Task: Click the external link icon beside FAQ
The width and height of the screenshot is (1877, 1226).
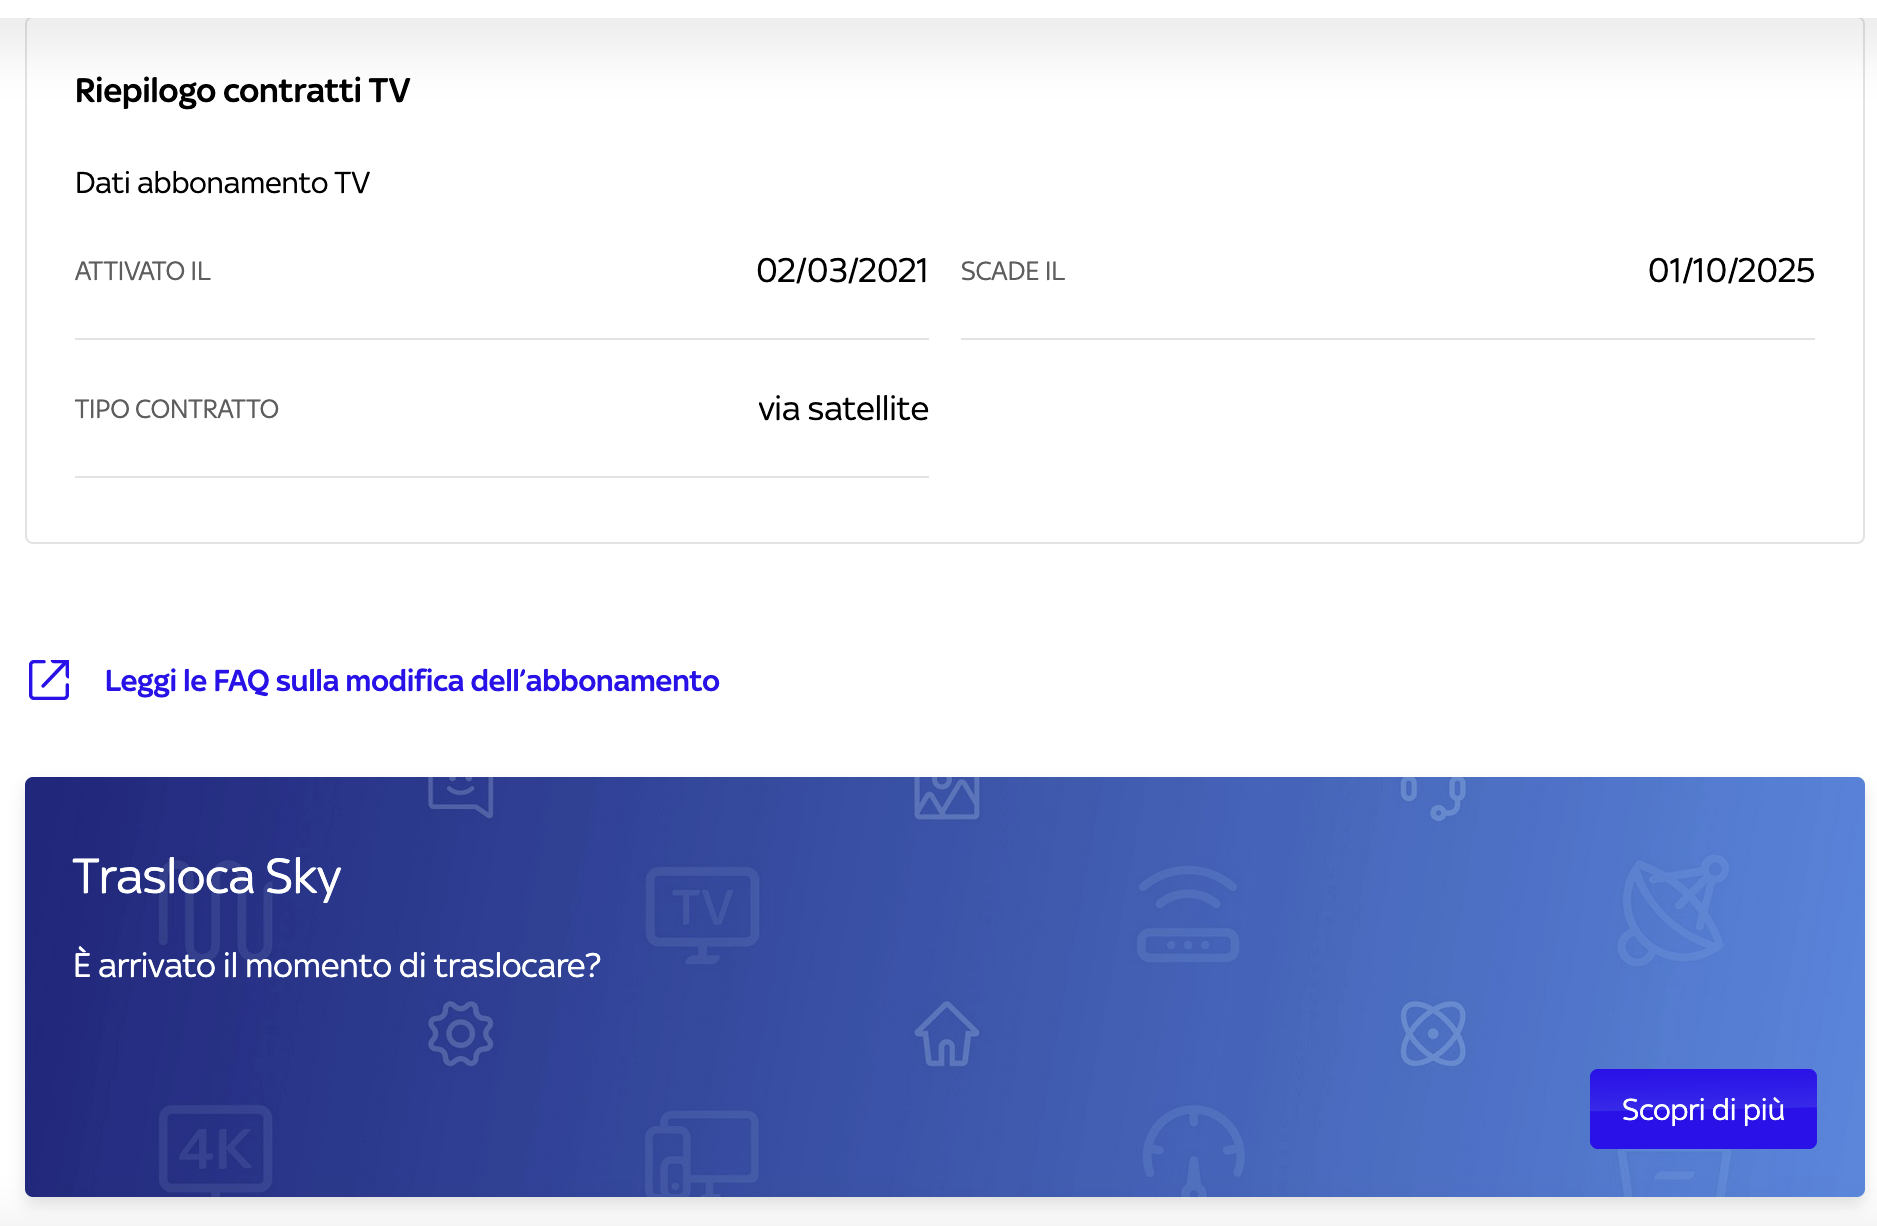Action: pos(49,680)
